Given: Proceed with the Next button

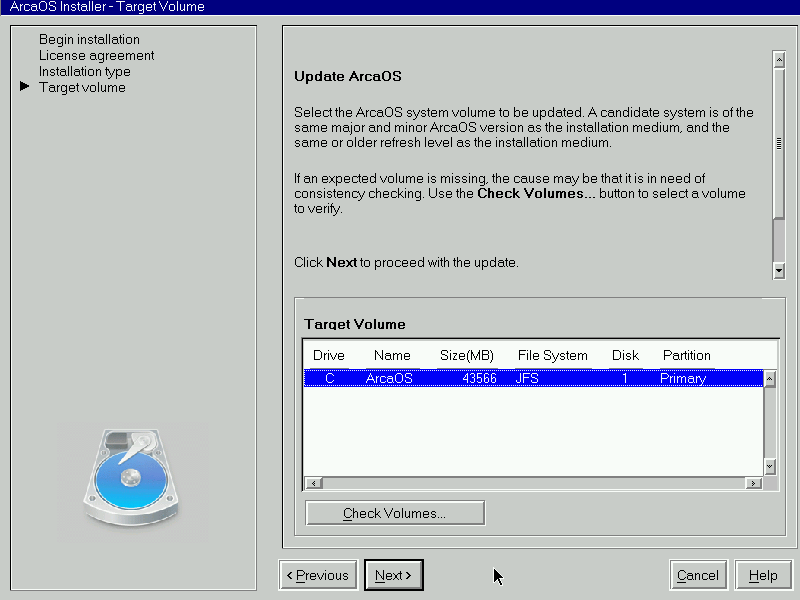Looking at the screenshot, I should click(x=393, y=575).
